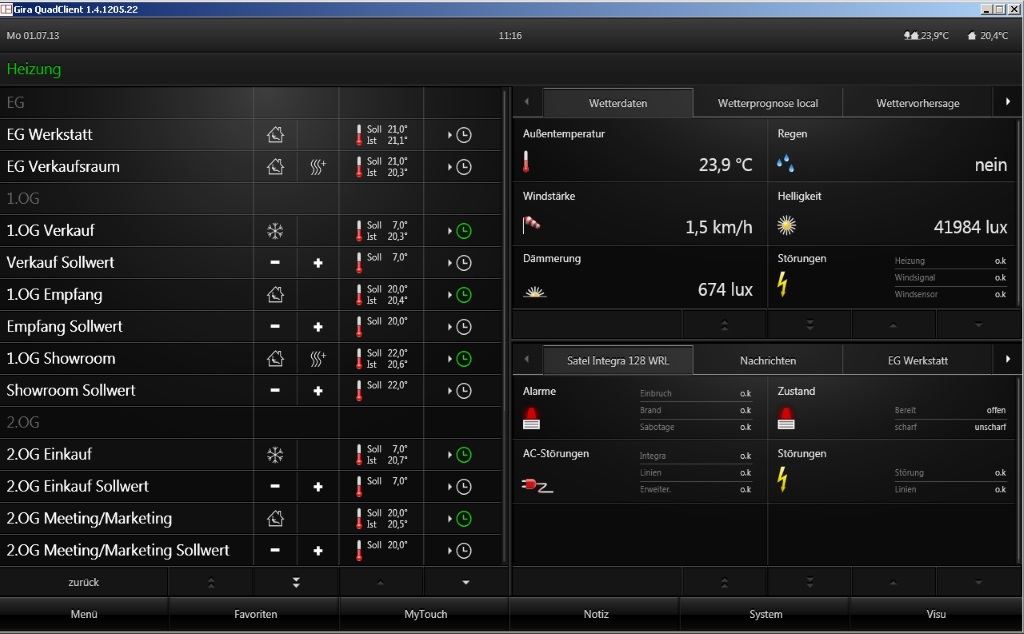The height and width of the screenshot is (634, 1024).
Task: Open the Nachrichten tab
Action: click(767, 360)
